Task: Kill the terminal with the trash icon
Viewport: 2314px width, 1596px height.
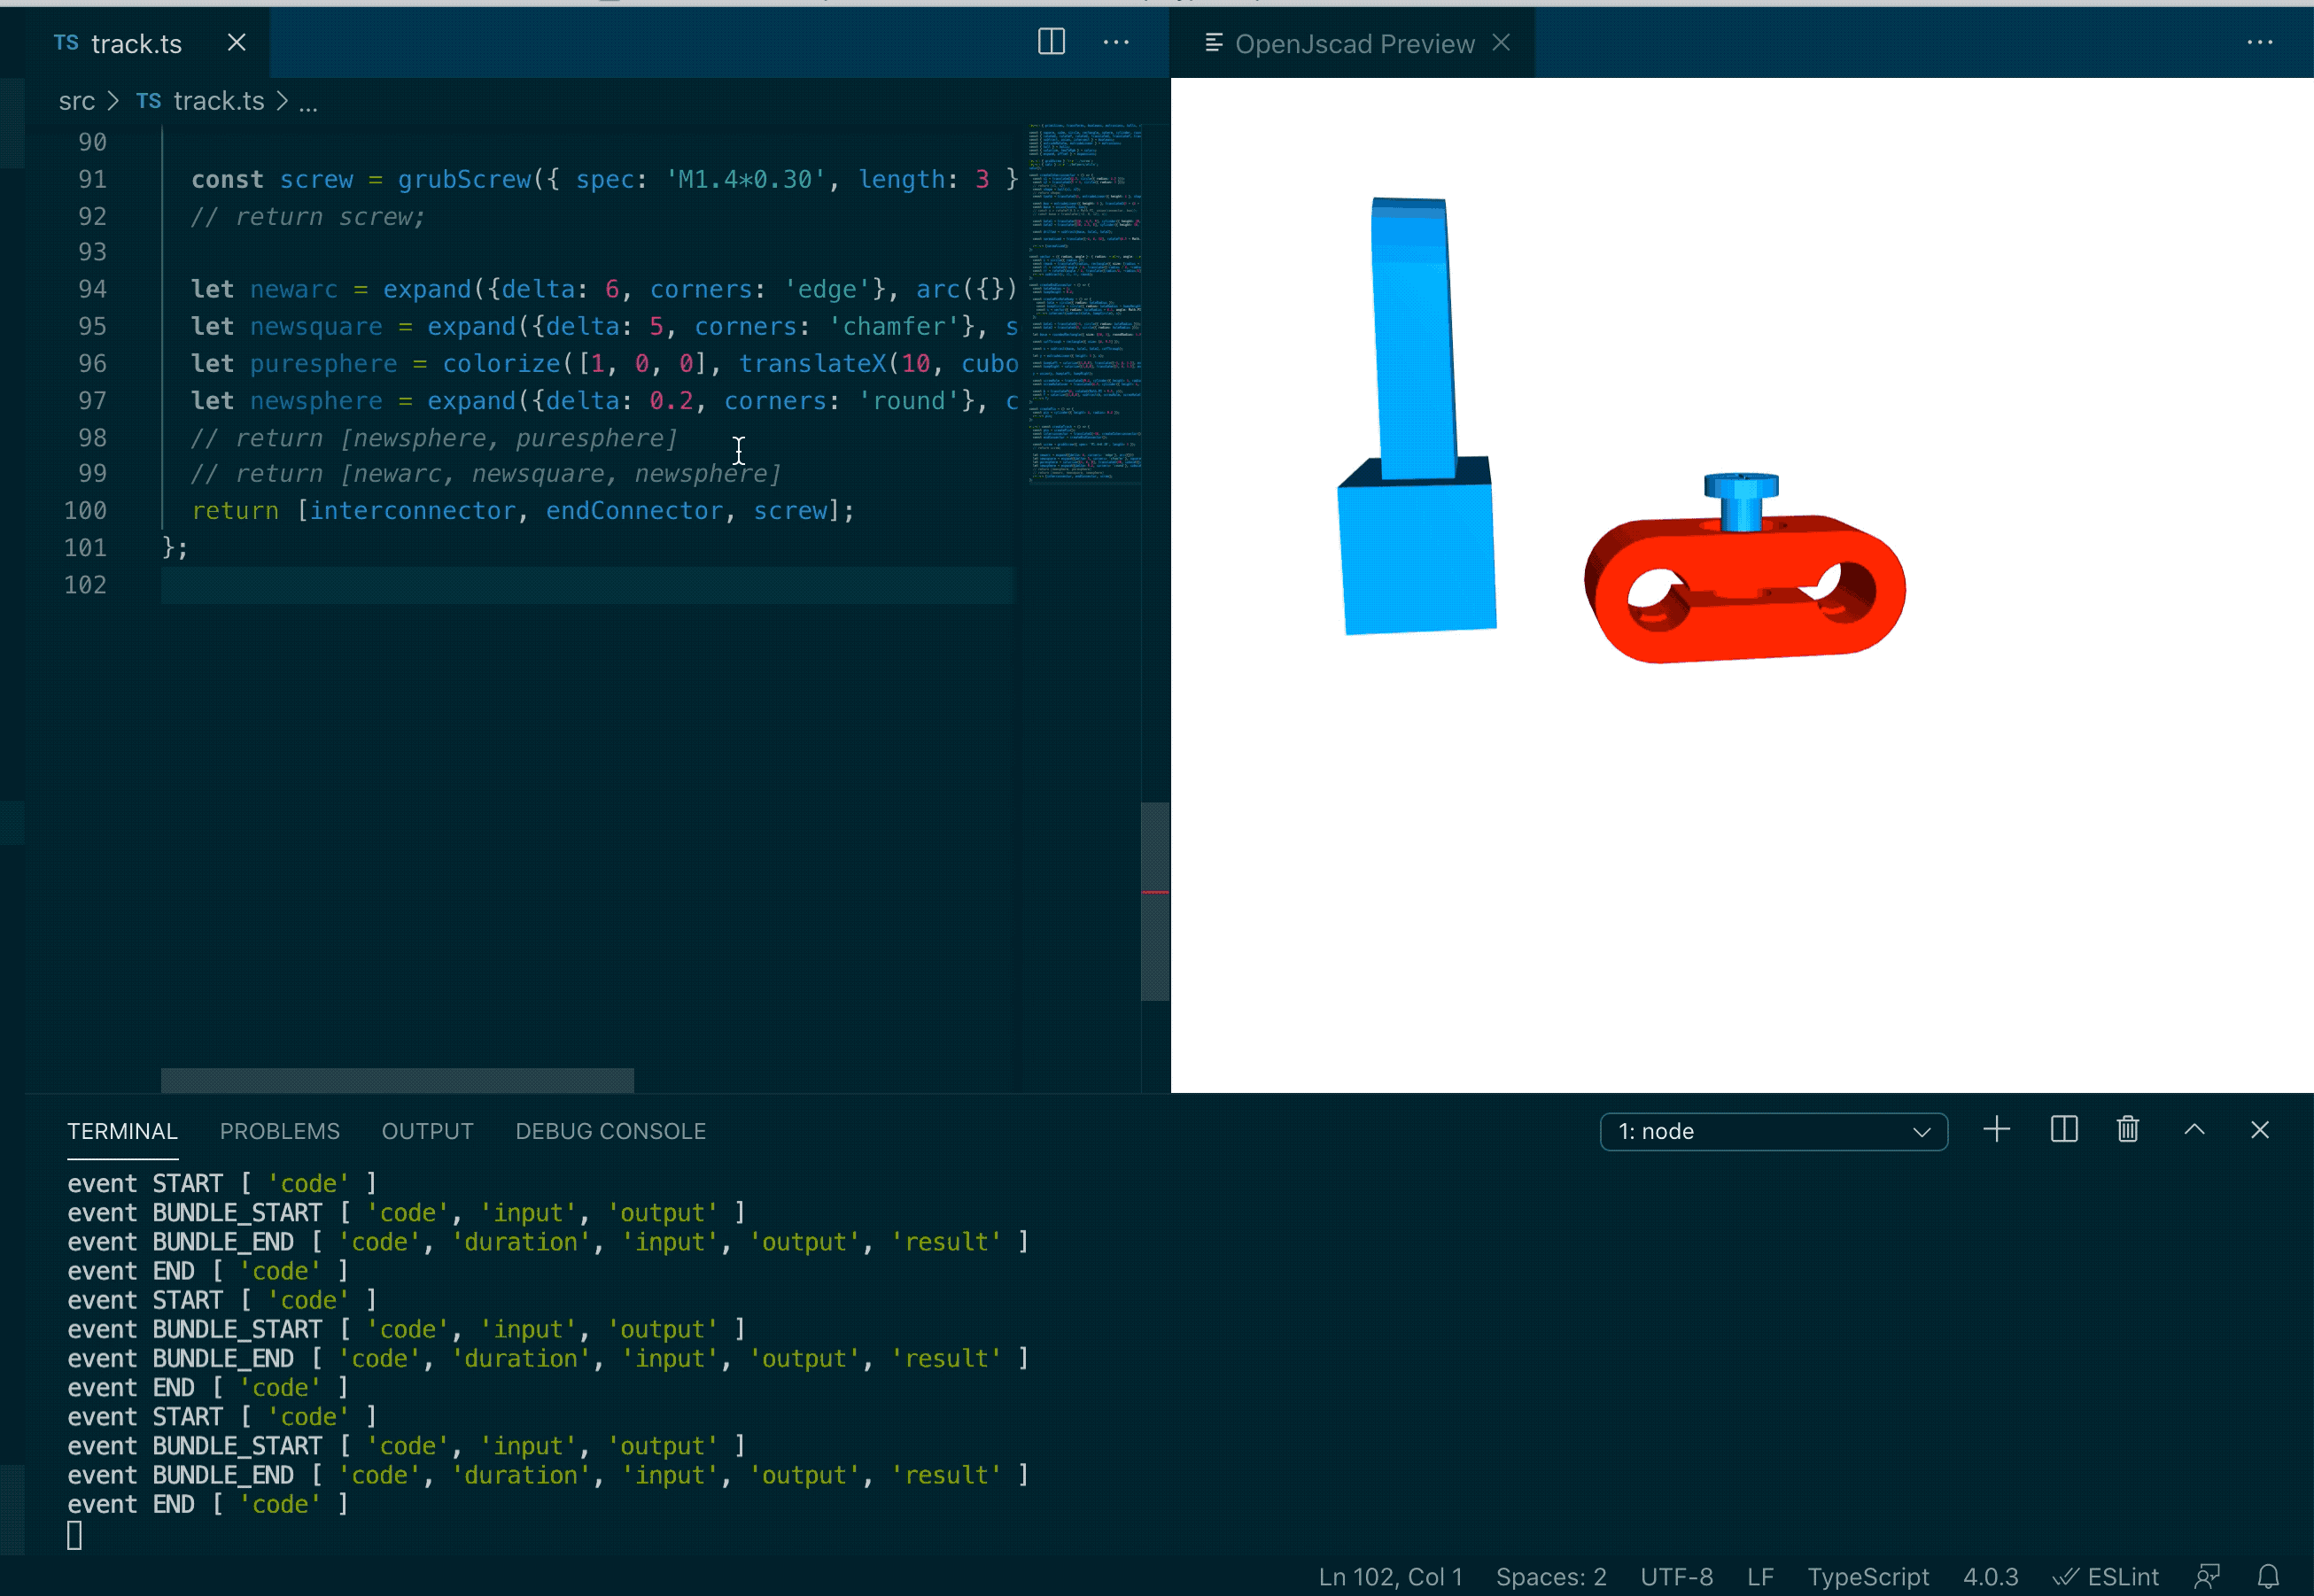Action: point(2128,1130)
